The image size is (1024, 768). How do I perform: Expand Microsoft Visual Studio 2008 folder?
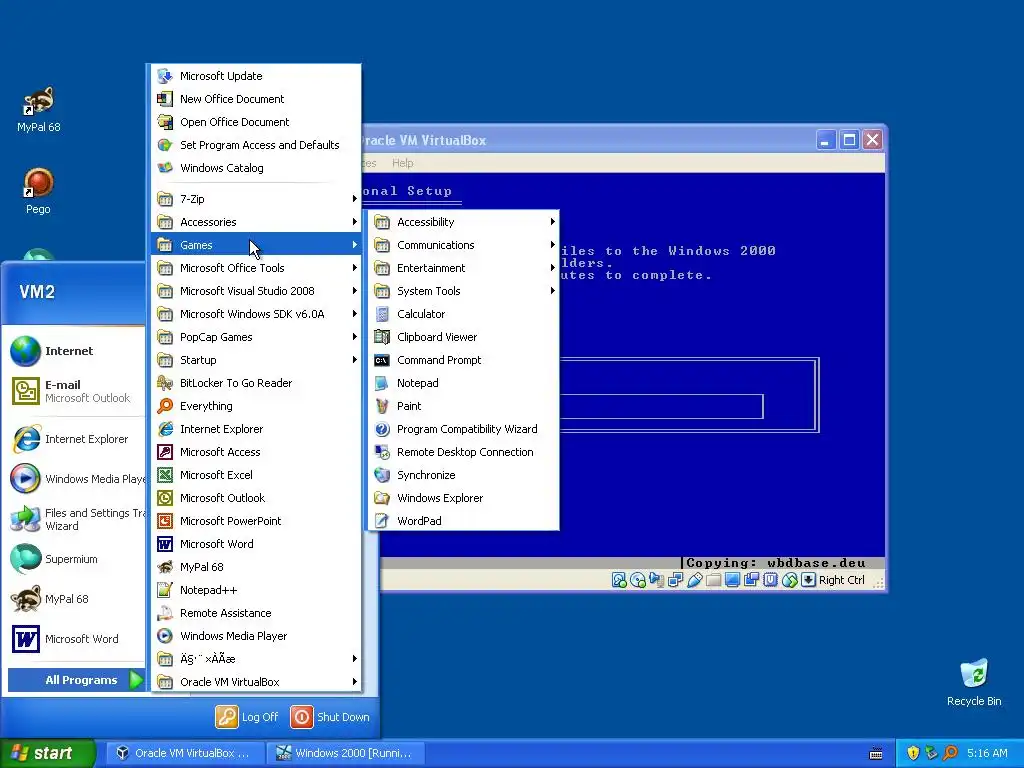(x=256, y=291)
